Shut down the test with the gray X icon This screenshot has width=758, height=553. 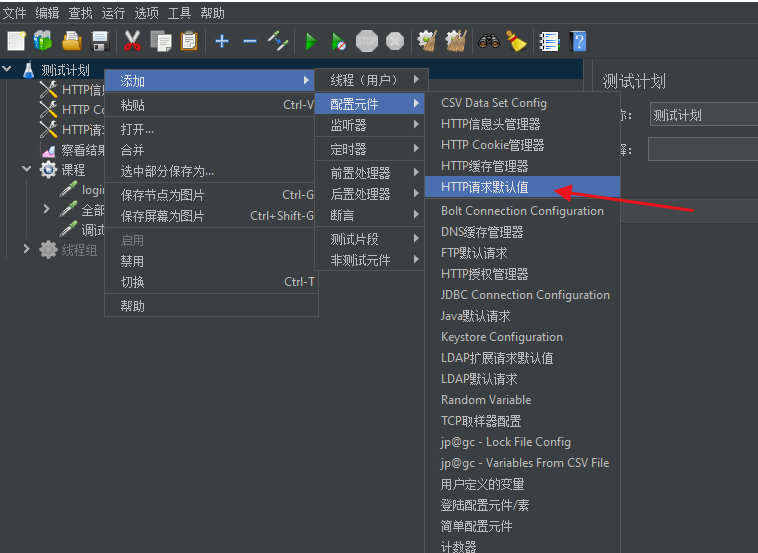pos(395,41)
